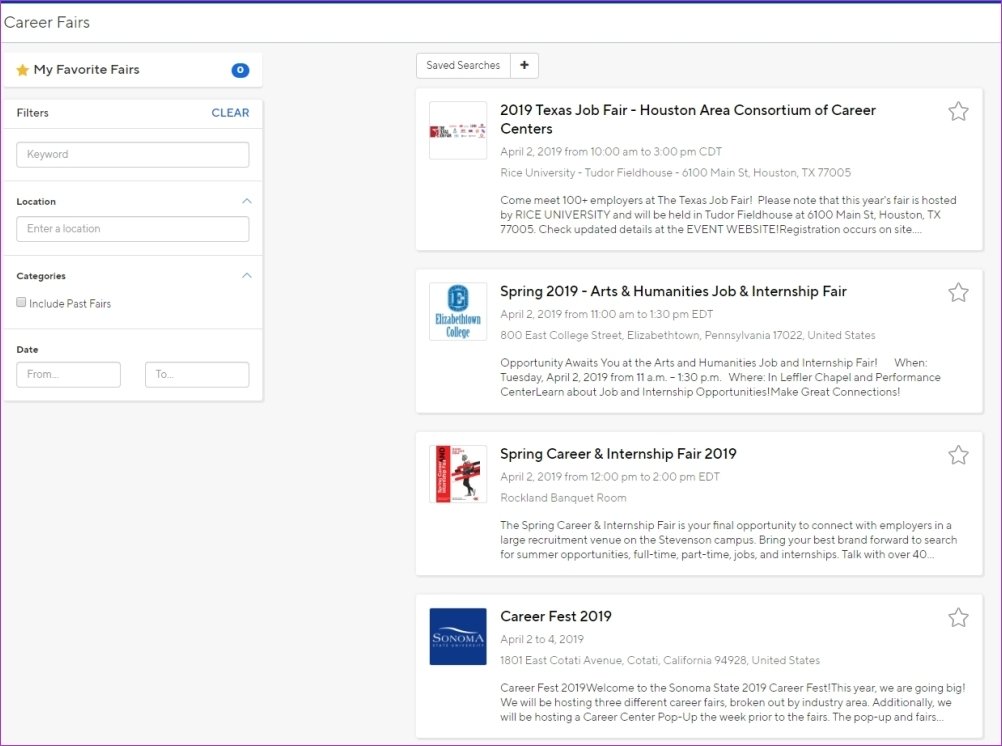Click the 800 East College Street address
The image size is (1002, 746).
point(688,335)
